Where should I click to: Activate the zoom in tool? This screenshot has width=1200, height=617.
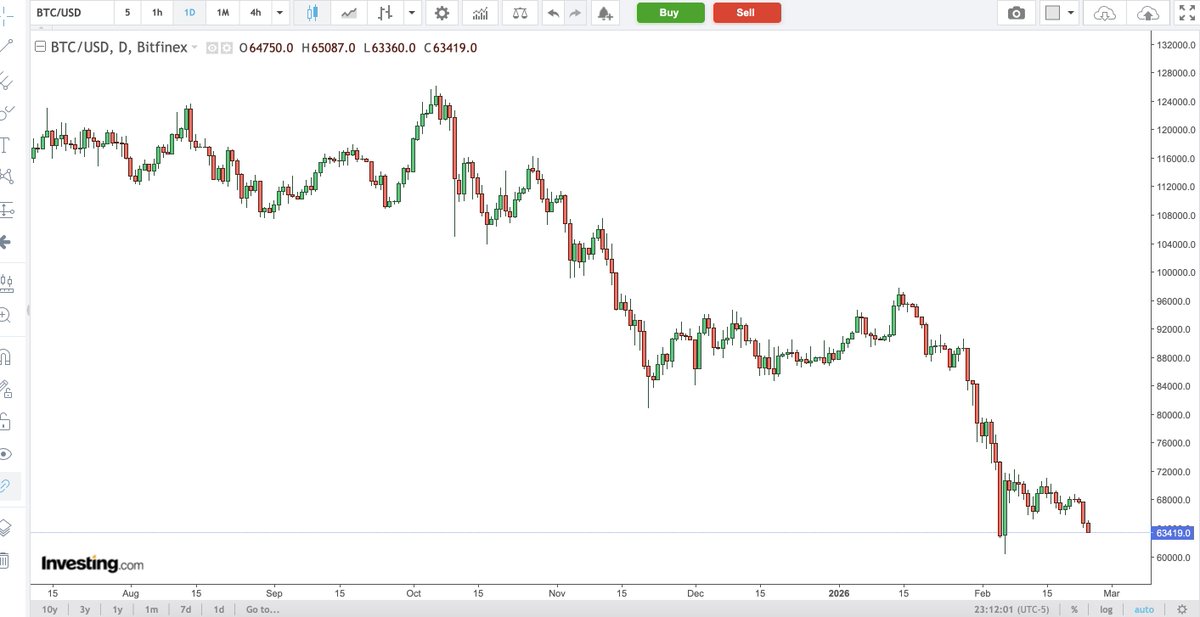[6, 315]
